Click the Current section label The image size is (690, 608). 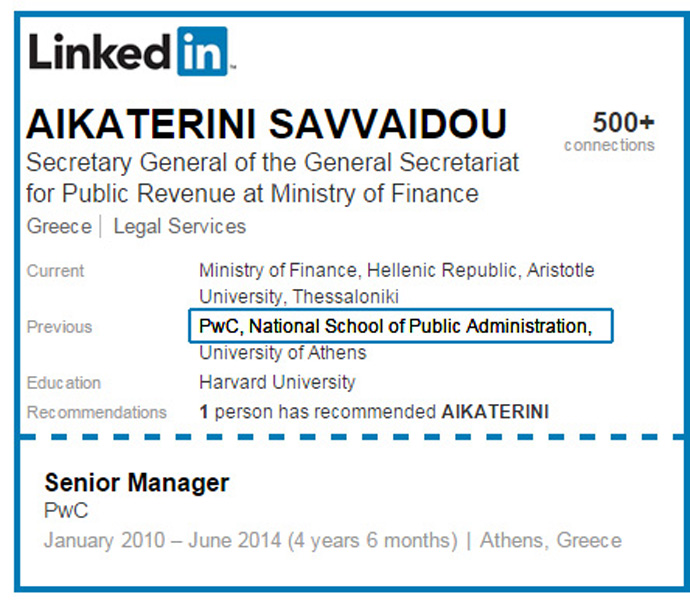click(x=55, y=271)
